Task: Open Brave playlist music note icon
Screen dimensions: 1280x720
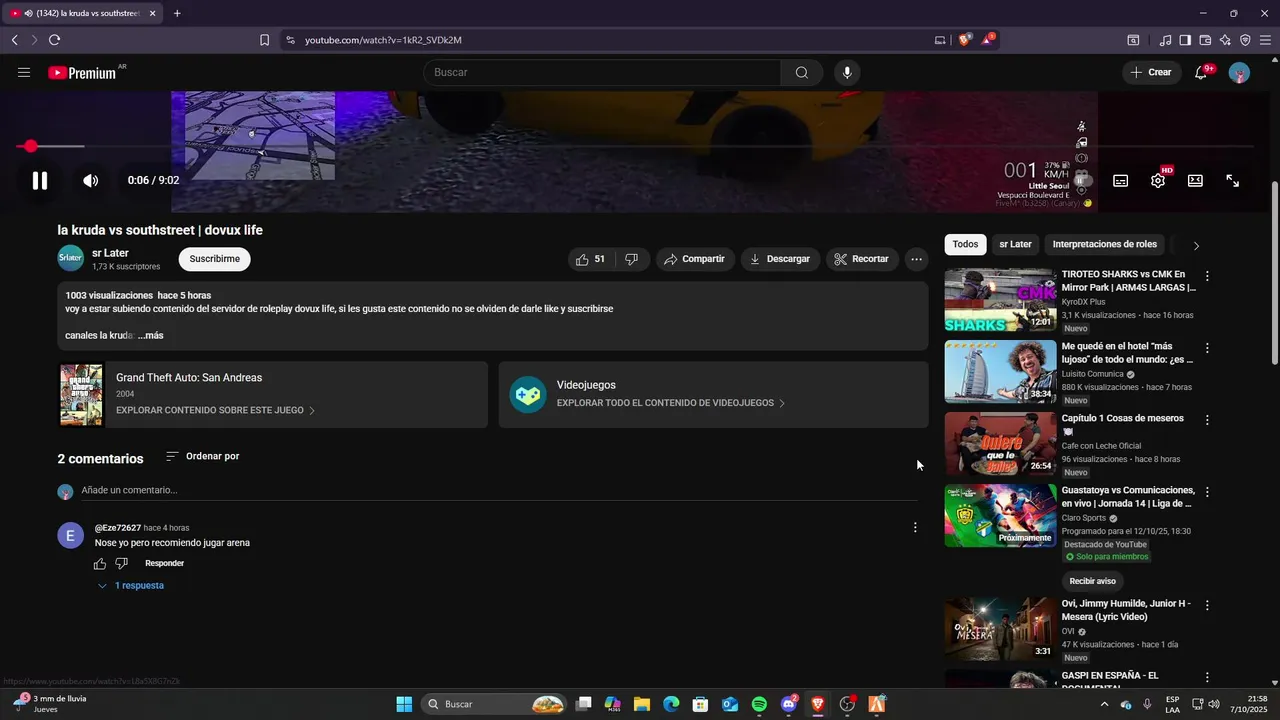Action: [x=1165, y=40]
